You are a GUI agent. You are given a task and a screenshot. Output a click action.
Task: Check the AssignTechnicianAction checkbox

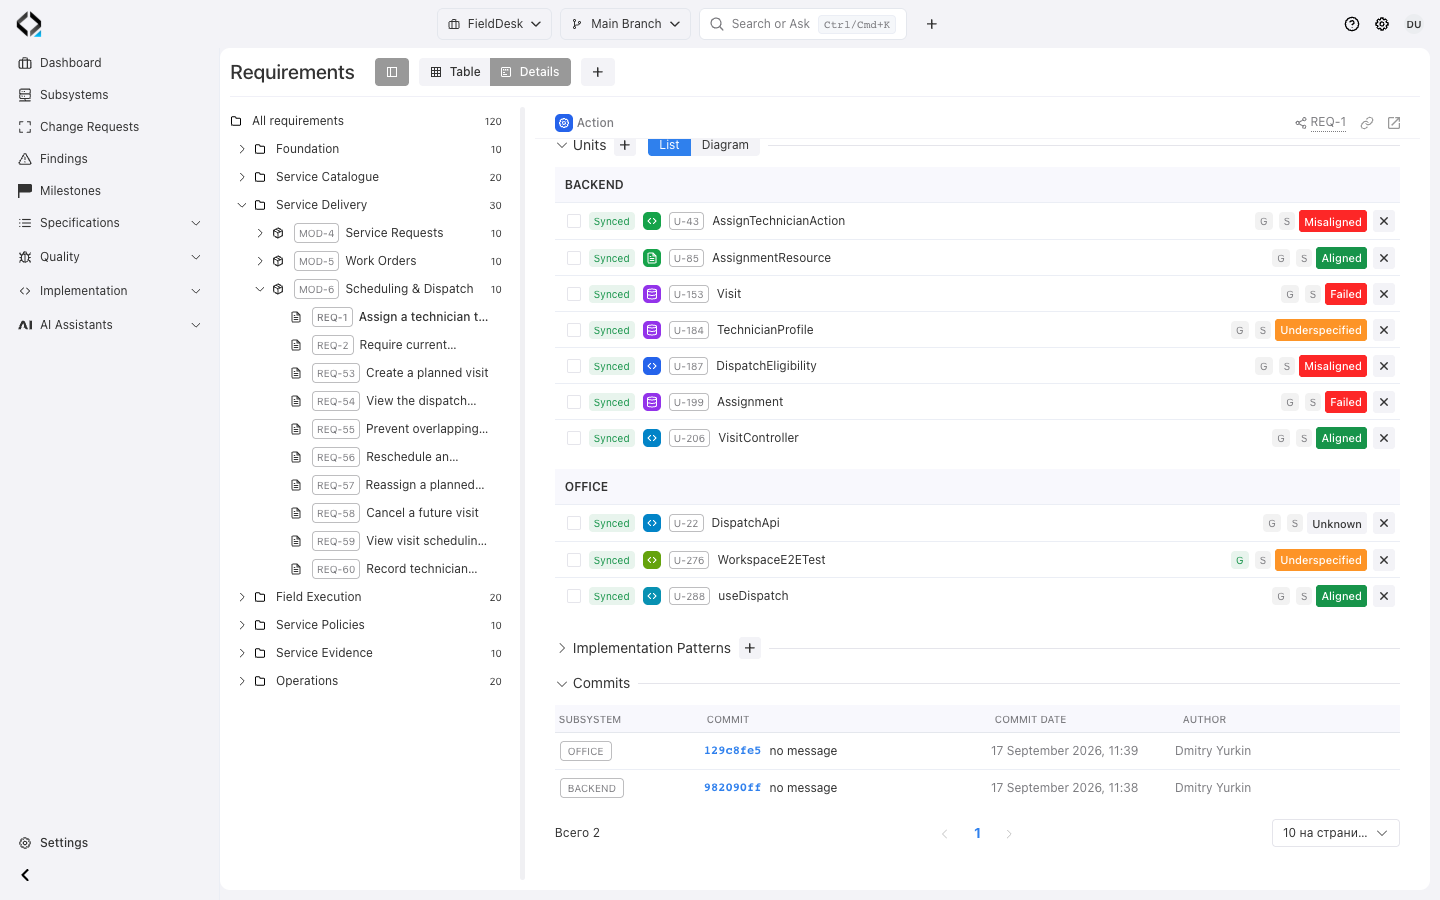pos(574,221)
